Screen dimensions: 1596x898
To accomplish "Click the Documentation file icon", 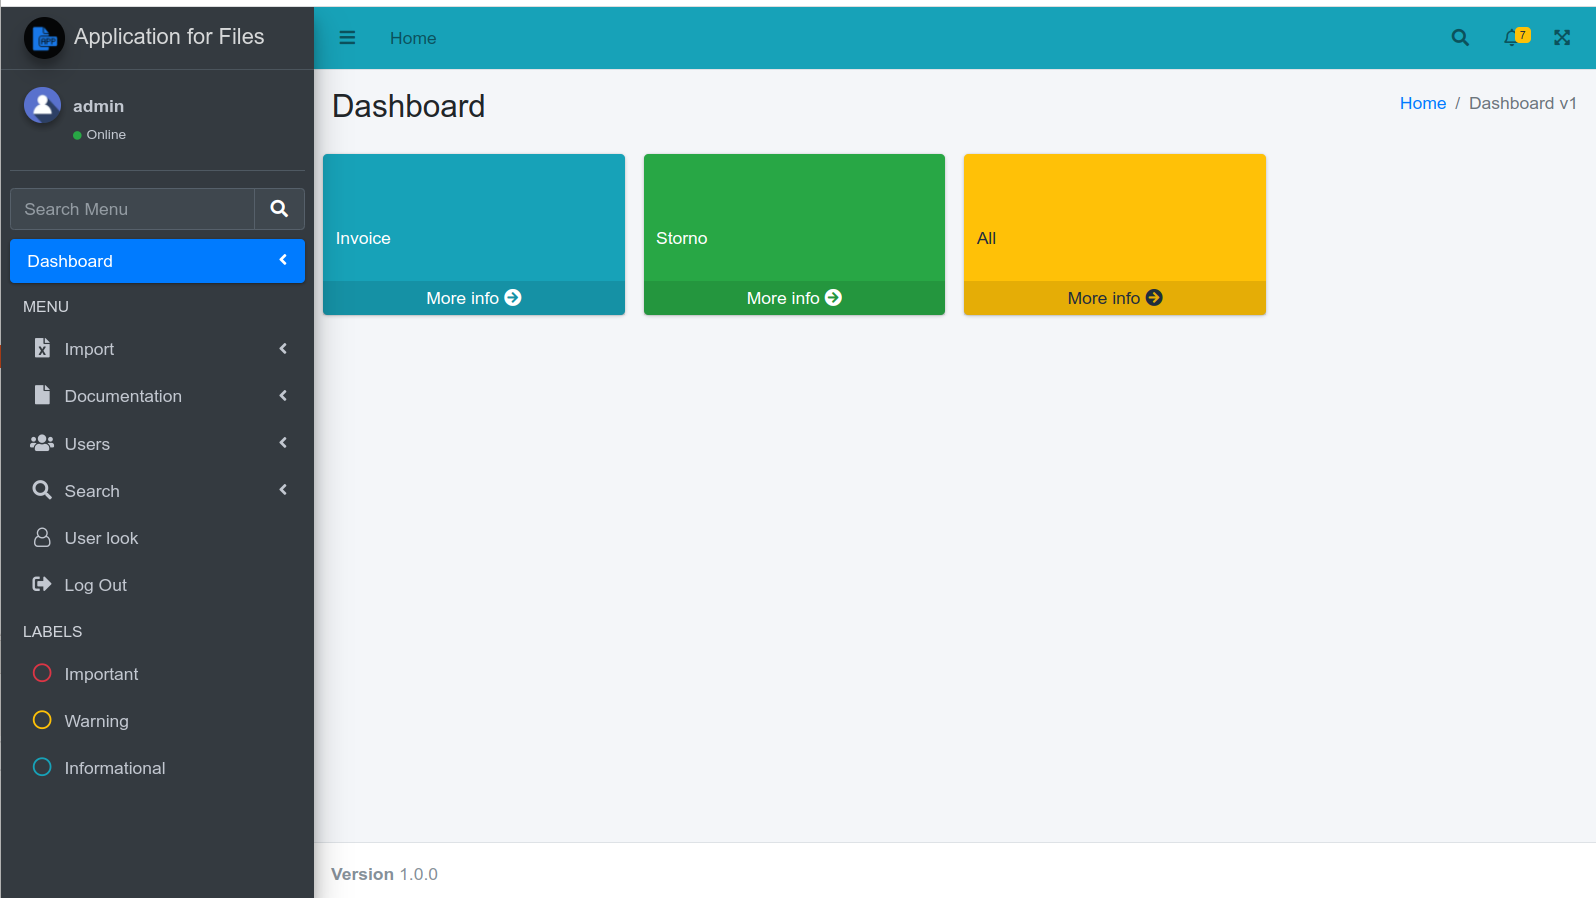I will (42, 395).
